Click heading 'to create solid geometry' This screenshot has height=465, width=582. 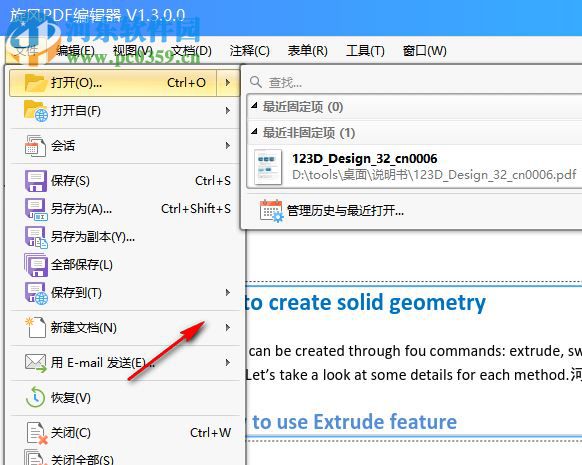click(x=365, y=302)
